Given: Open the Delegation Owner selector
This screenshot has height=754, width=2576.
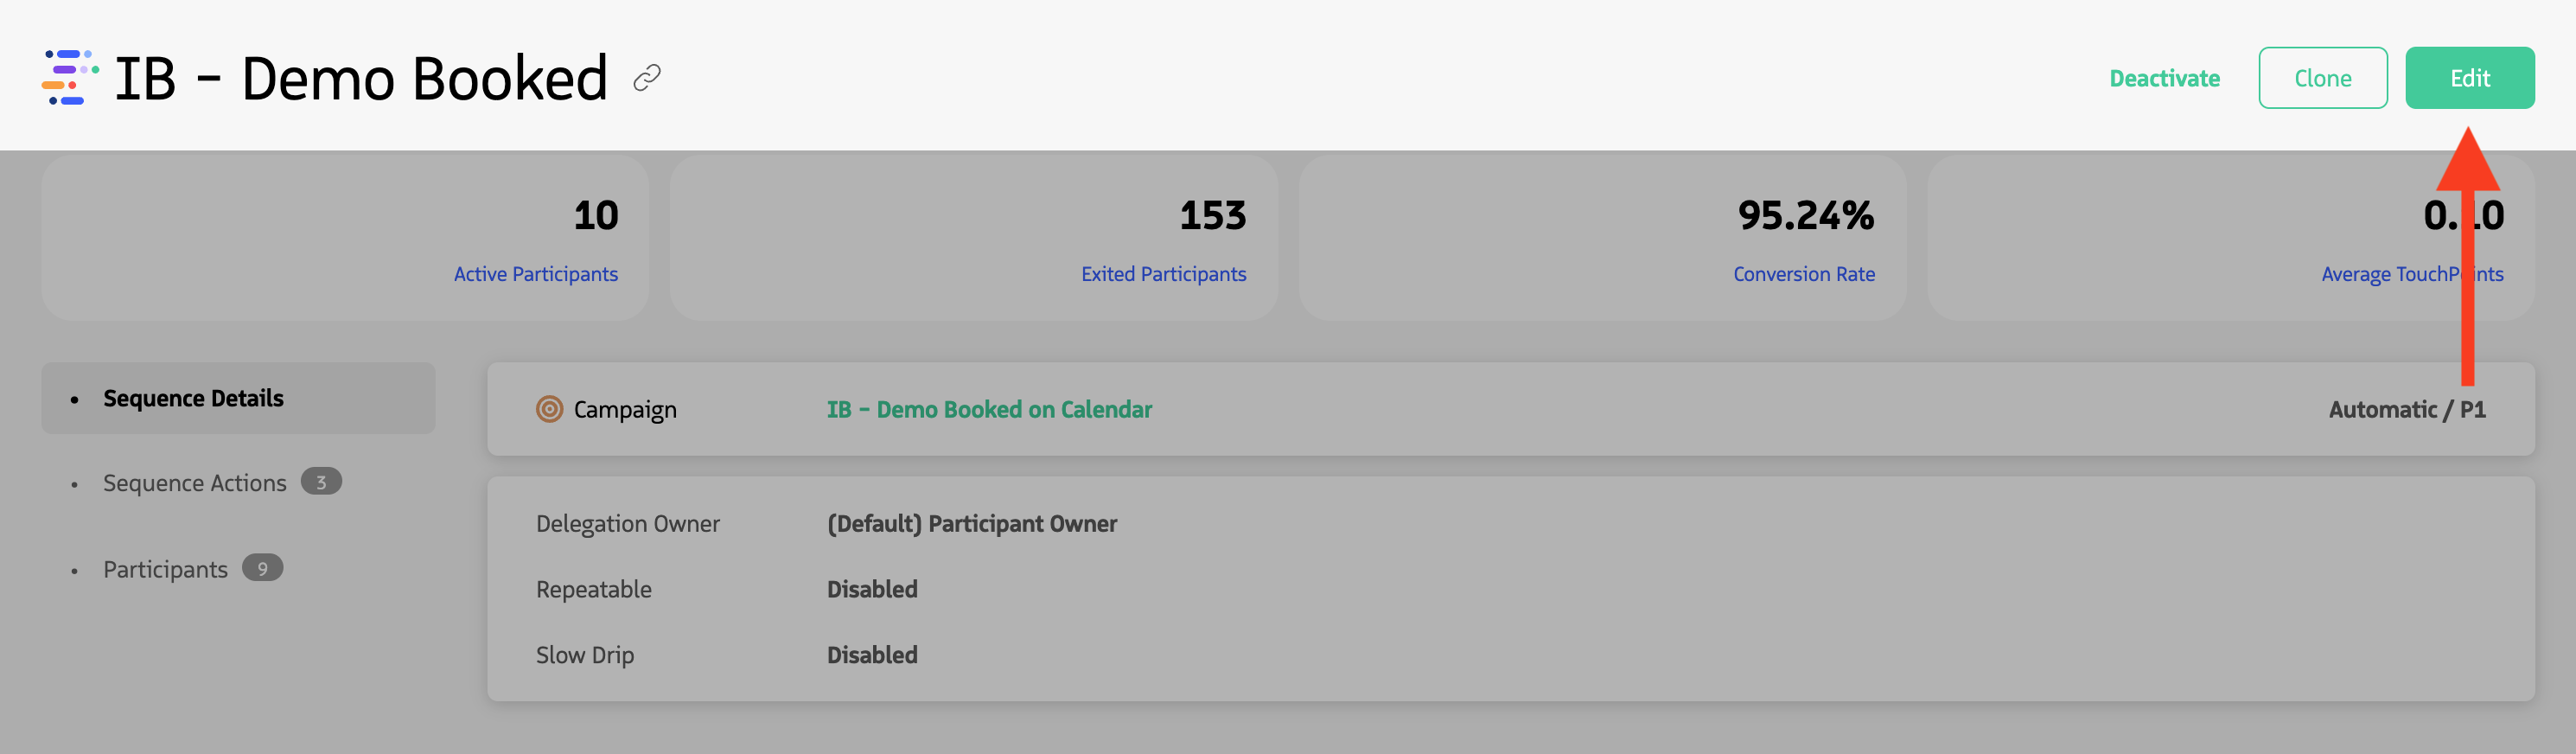Looking at the screenshot, I should (x=971, y=523).
